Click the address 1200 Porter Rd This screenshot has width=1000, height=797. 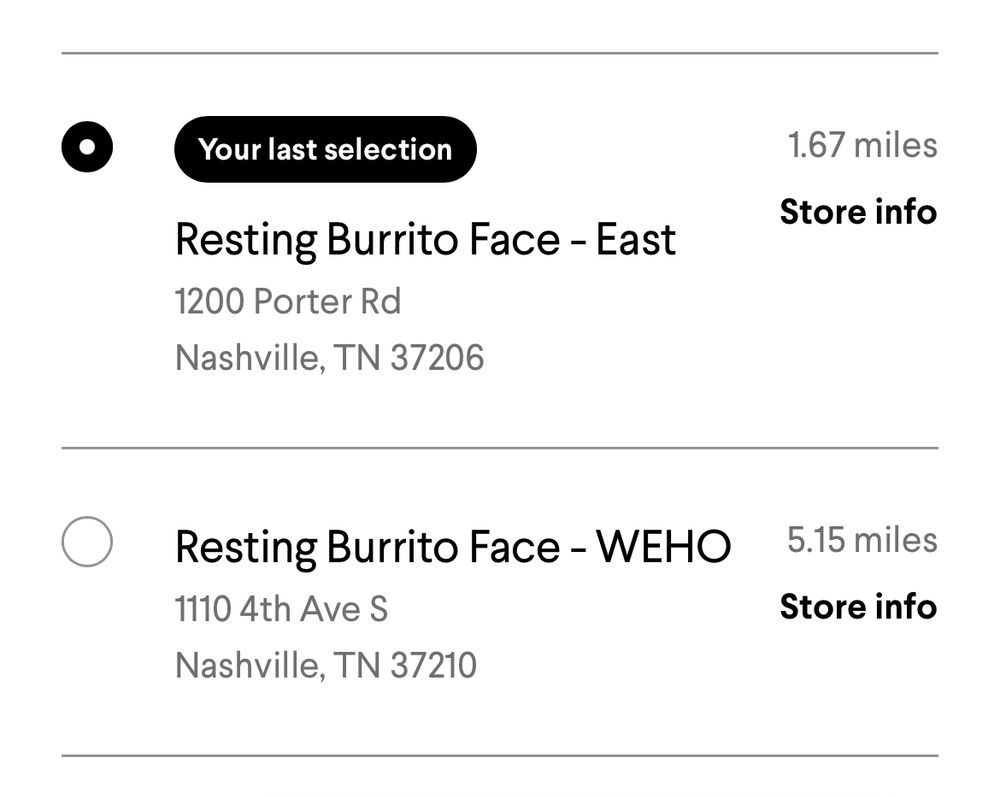coord(288,301)
